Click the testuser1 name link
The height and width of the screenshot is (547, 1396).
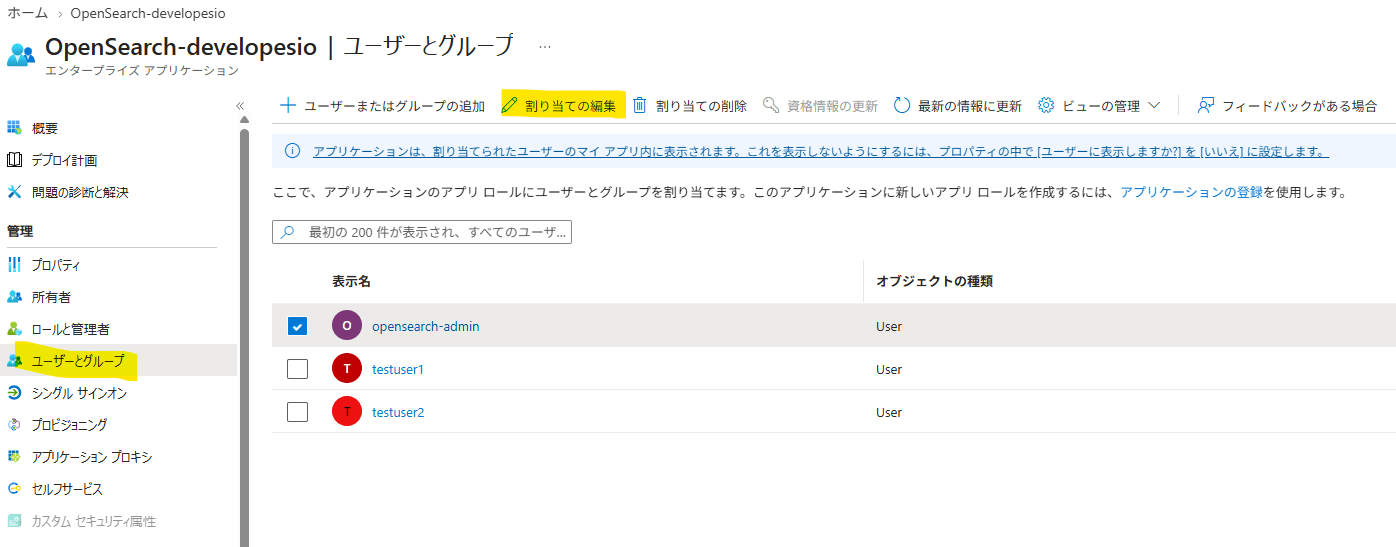pyautogui.click(x=398, y=369)
